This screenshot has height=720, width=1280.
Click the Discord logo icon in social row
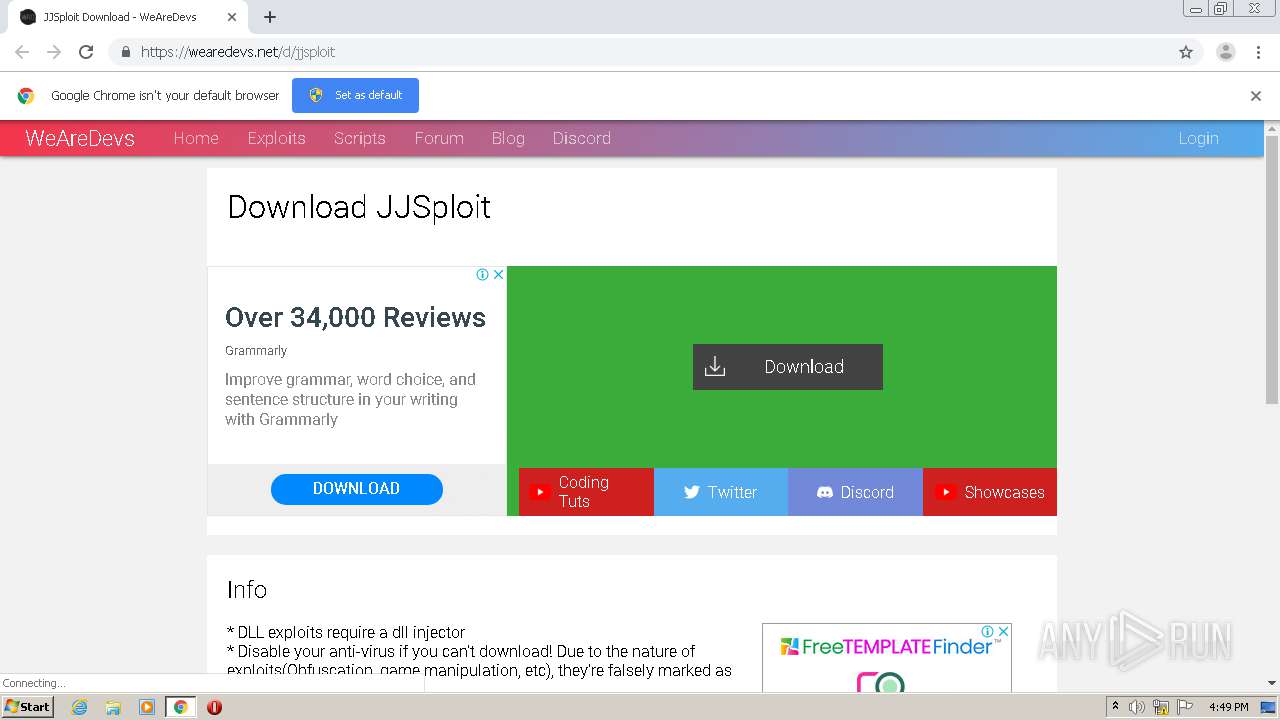[825, 492]
